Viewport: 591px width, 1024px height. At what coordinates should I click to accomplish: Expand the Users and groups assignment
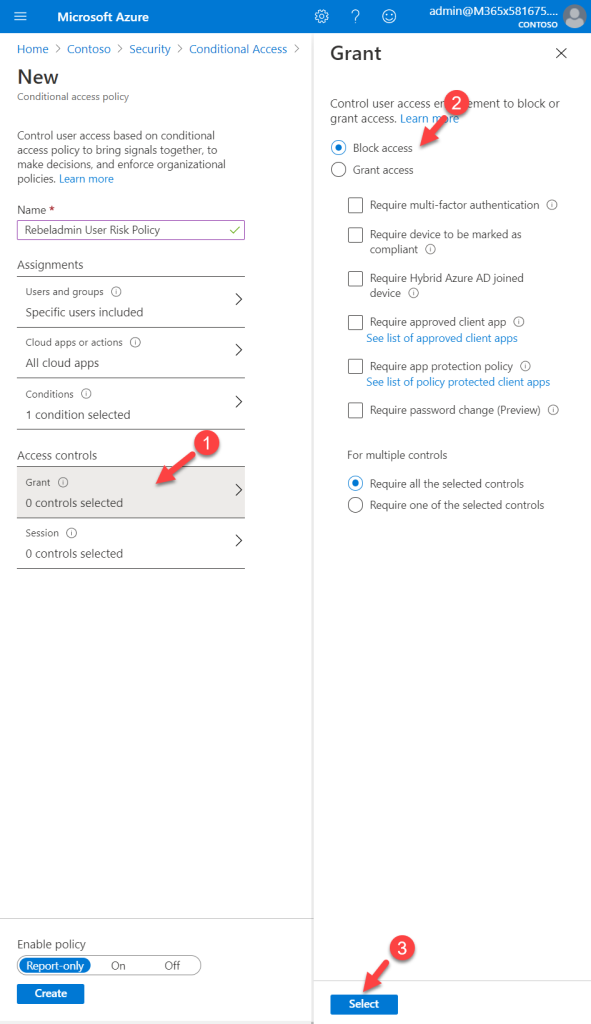click(130, 303)
